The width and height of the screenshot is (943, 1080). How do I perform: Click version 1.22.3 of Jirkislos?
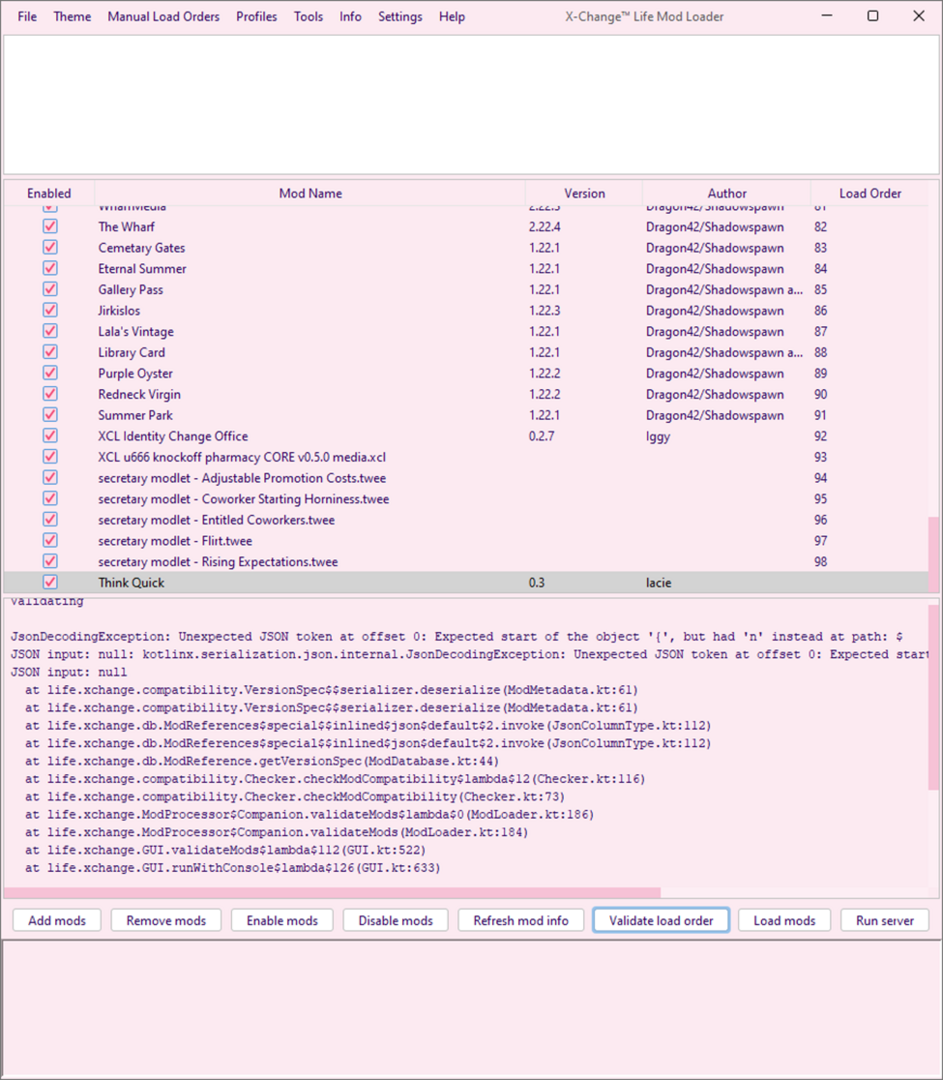[x=544, y=311]
